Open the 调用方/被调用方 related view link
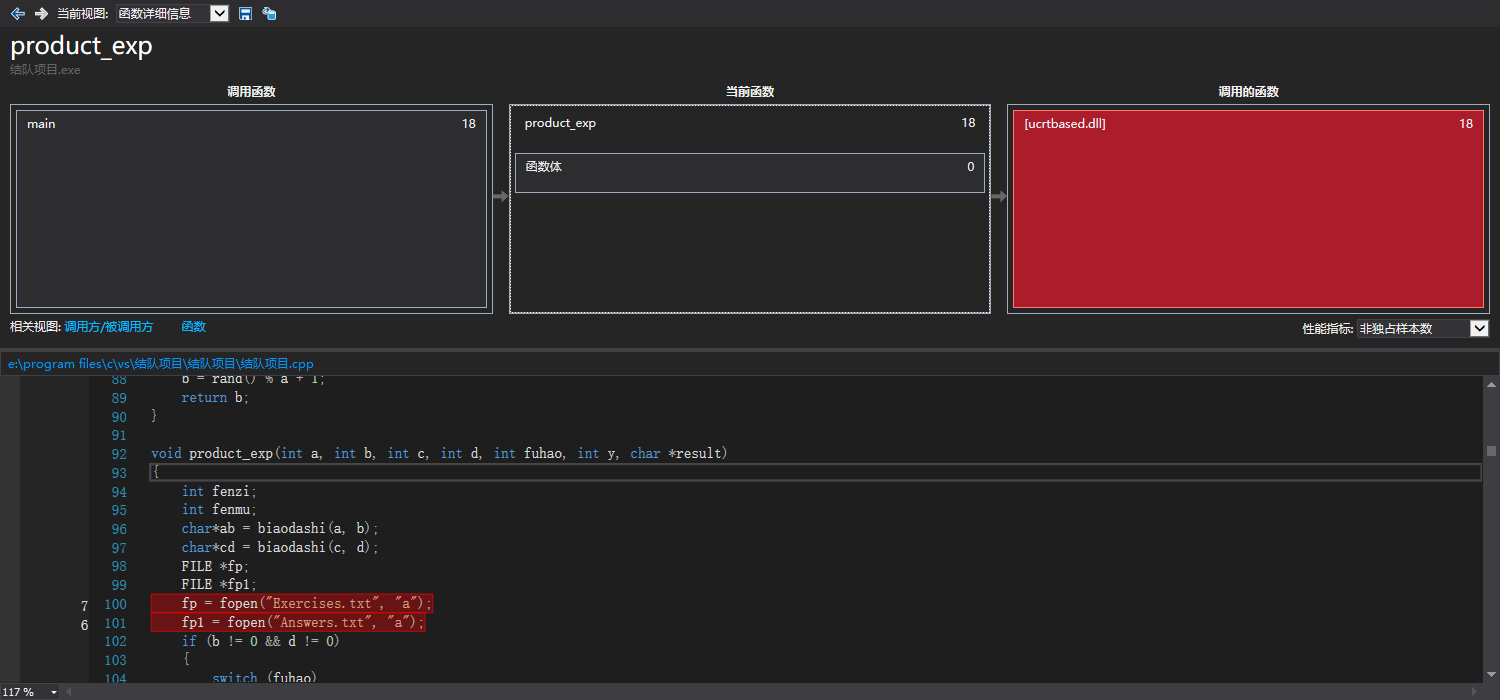The image size is (1500, 700). click(x=108, y=327)
